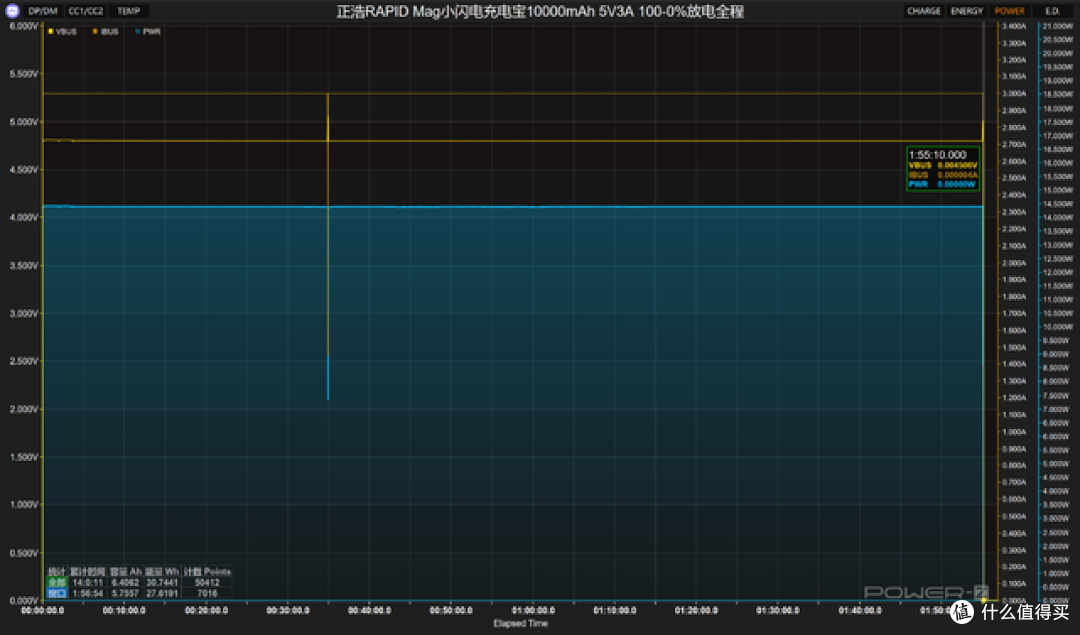Image resolution: width=1080 pixels, height=635 pixels.
Task: Switch to the ENERGY view tab
Action: (967, 11)
